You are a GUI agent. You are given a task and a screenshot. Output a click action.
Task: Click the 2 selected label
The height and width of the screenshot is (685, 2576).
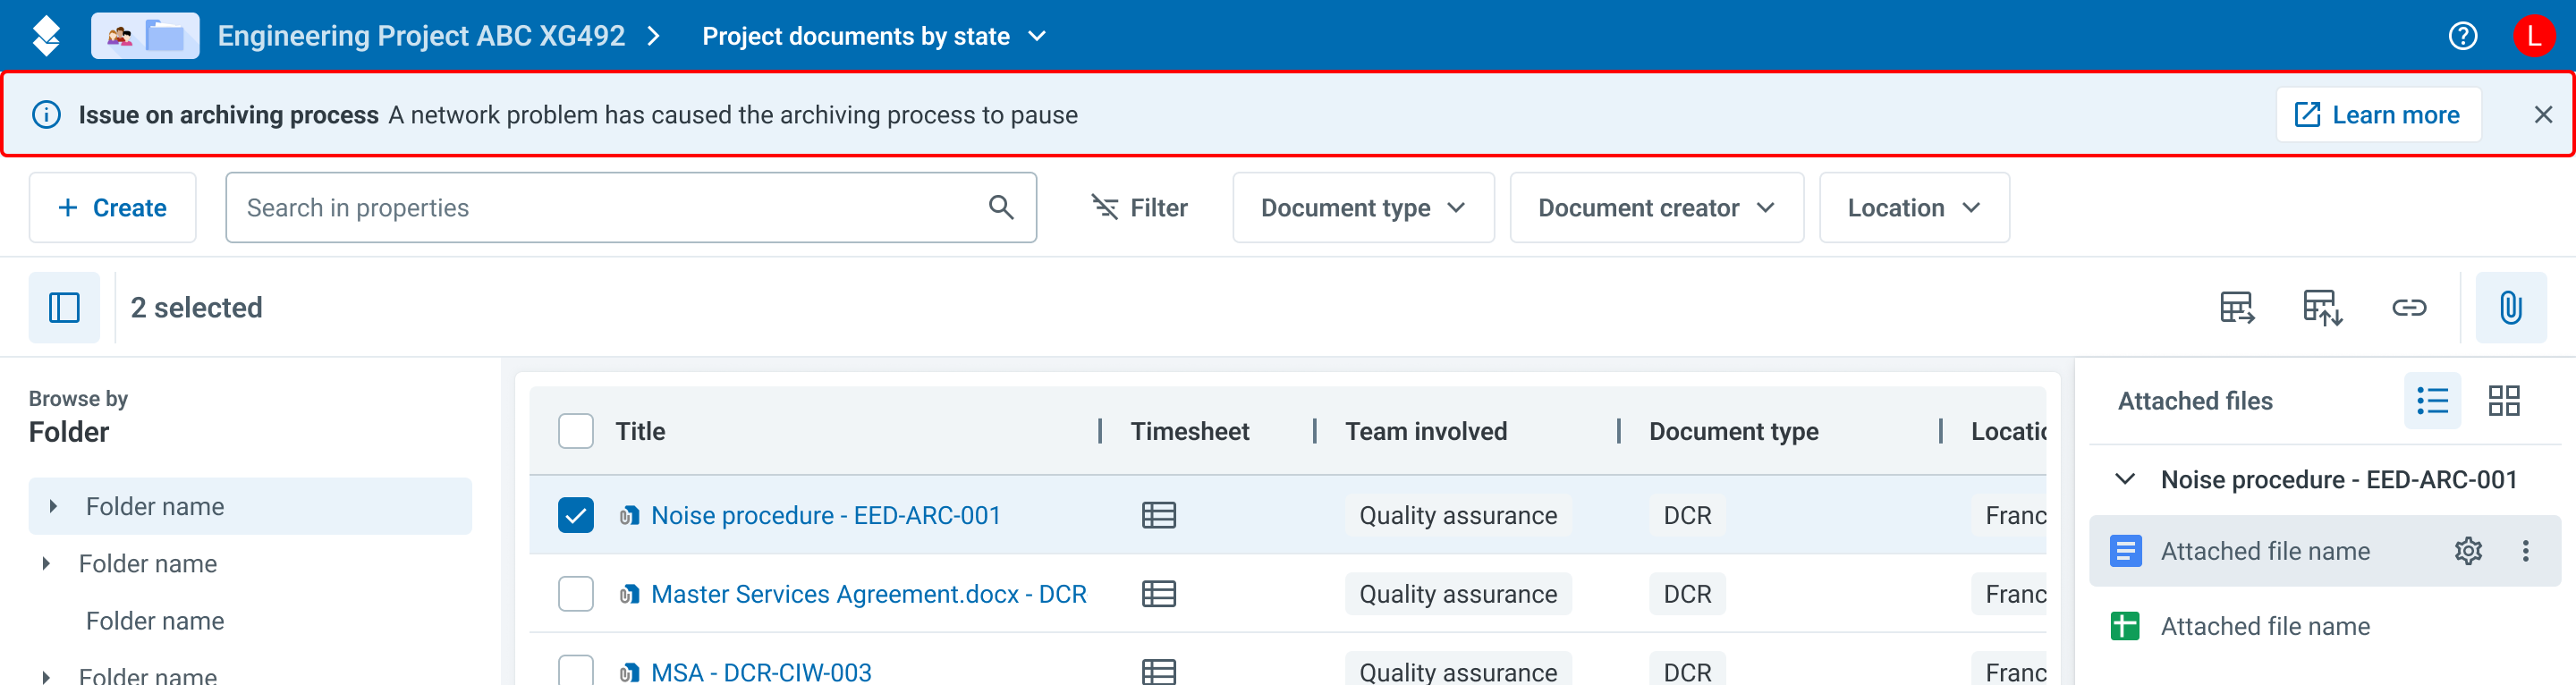(197, 308)
